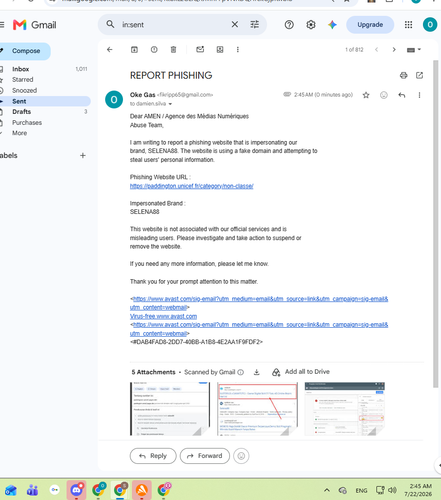This screenshot has width=441, height=500.
Task: Add an emoji reaction beside the star
Action: coord(384,95)
